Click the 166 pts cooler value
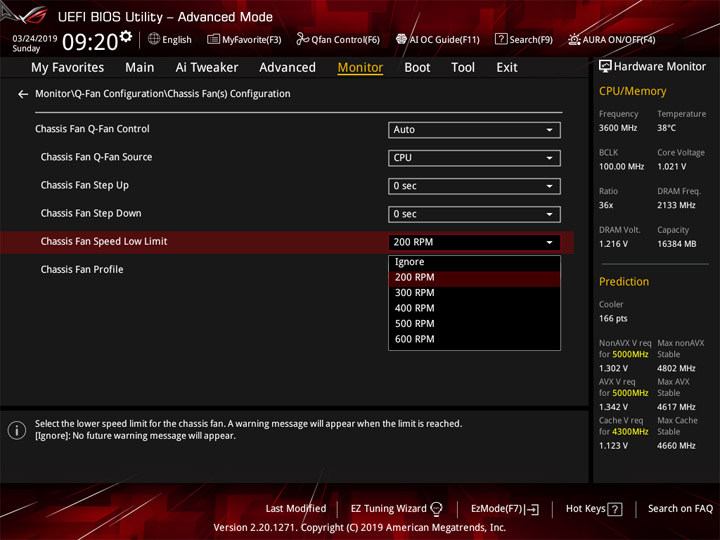Image resolution: width=720 pixels, height=540 pixels. tap(613, 319)
